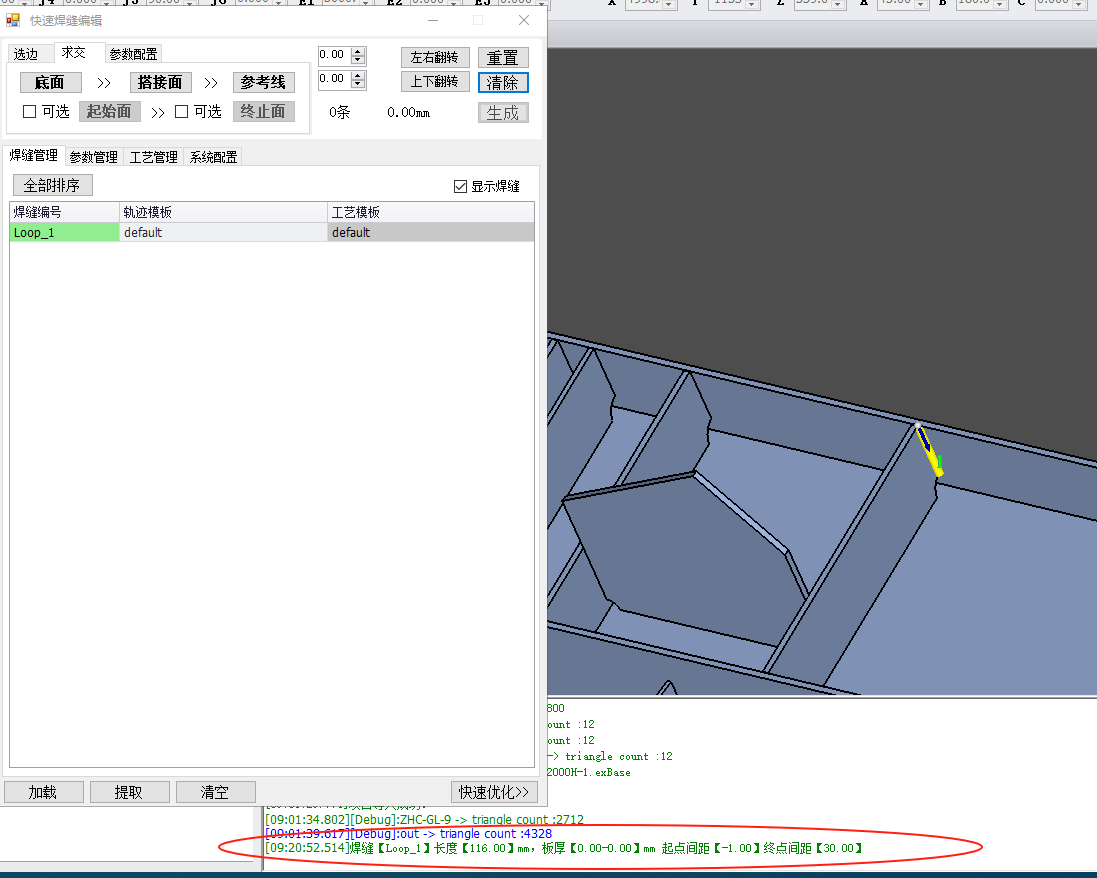
Task: Click the 全部排序 button
Action: 52,185
